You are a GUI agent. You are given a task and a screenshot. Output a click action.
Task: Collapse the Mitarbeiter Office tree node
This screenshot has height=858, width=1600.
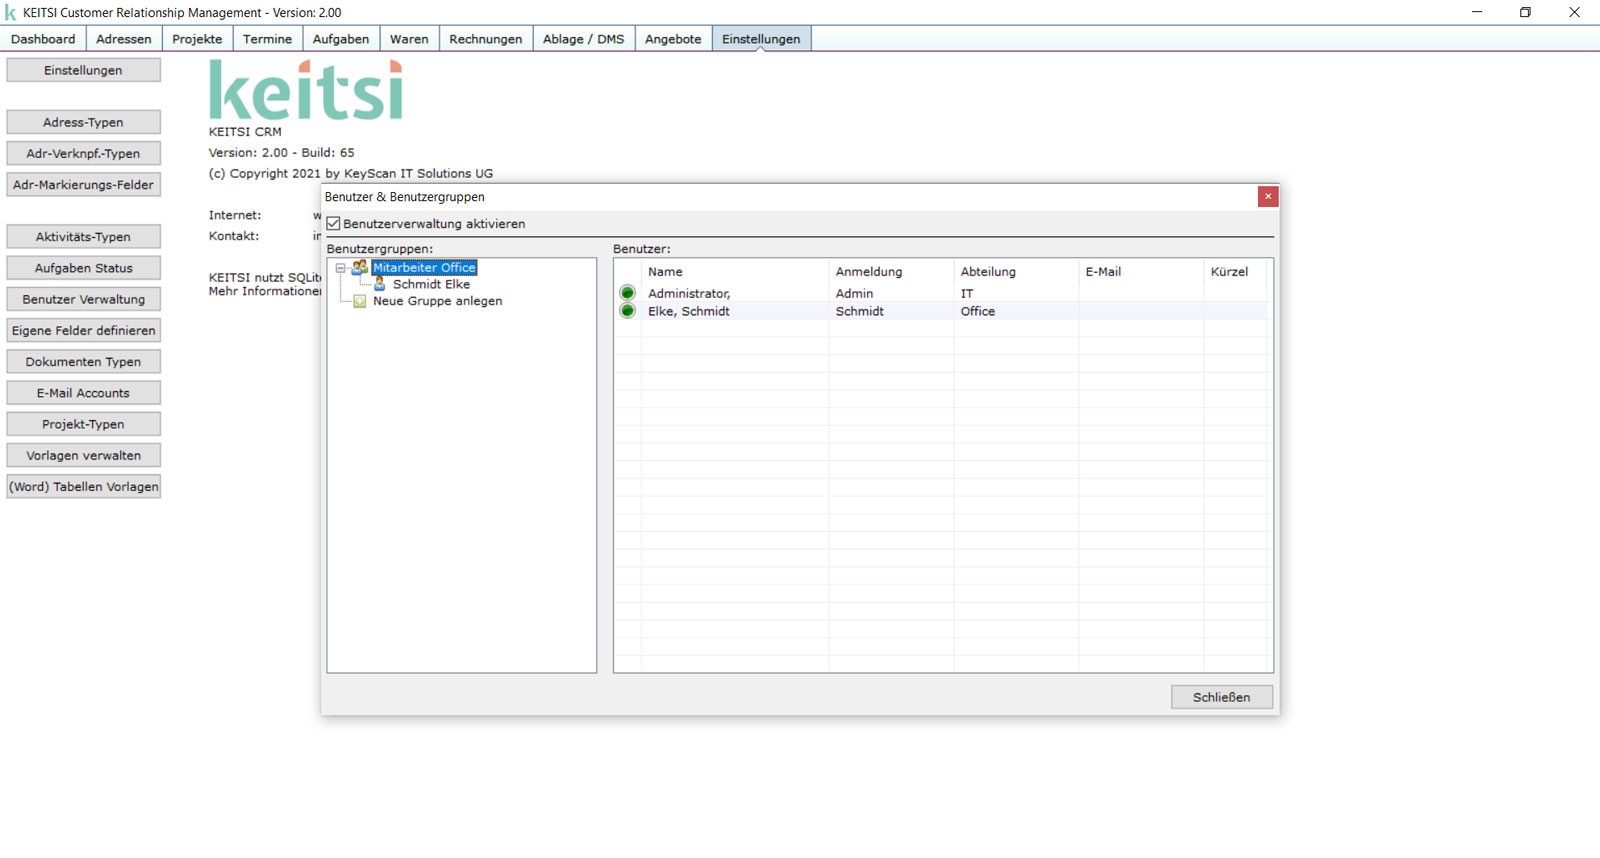coord(340,268)
